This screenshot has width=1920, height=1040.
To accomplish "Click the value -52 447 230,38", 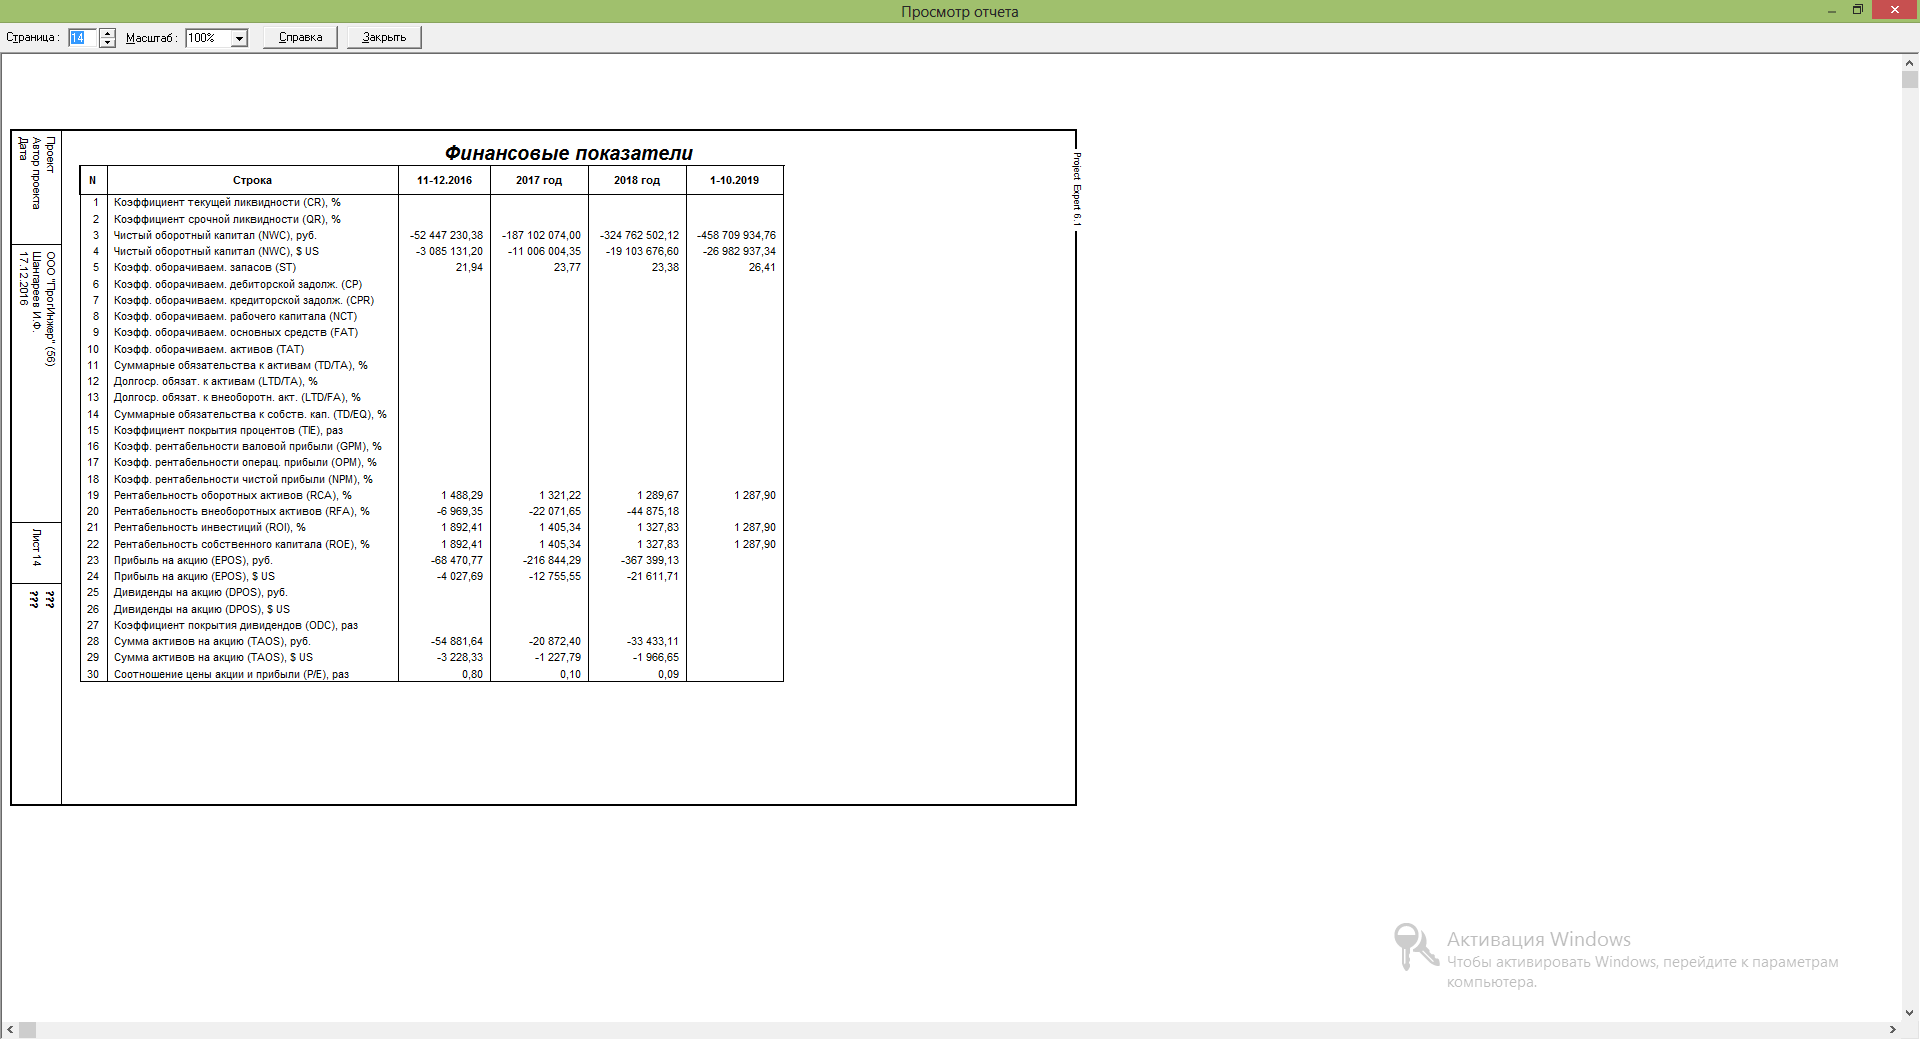I will coord(446,235).
